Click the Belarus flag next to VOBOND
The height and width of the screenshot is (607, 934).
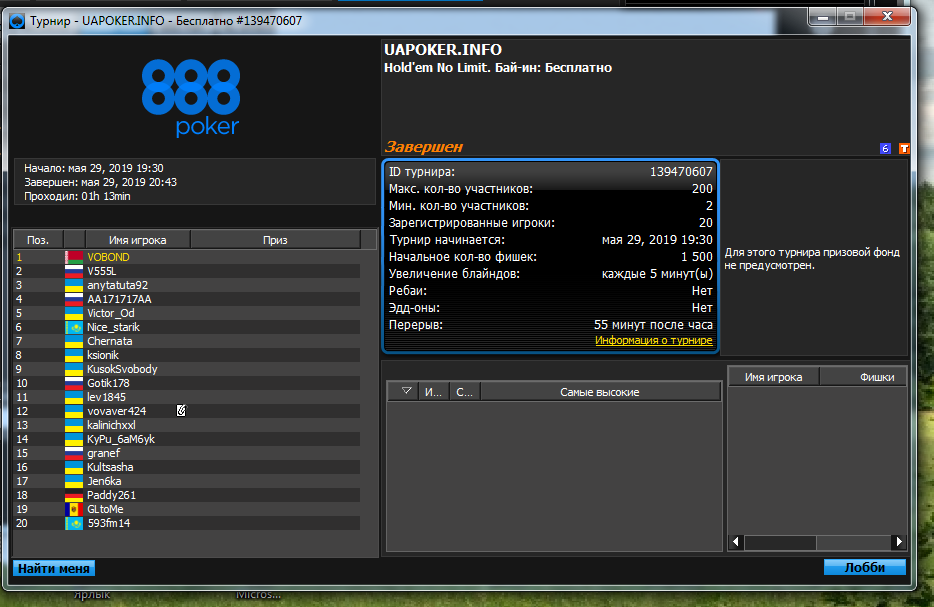pos(74,257)
